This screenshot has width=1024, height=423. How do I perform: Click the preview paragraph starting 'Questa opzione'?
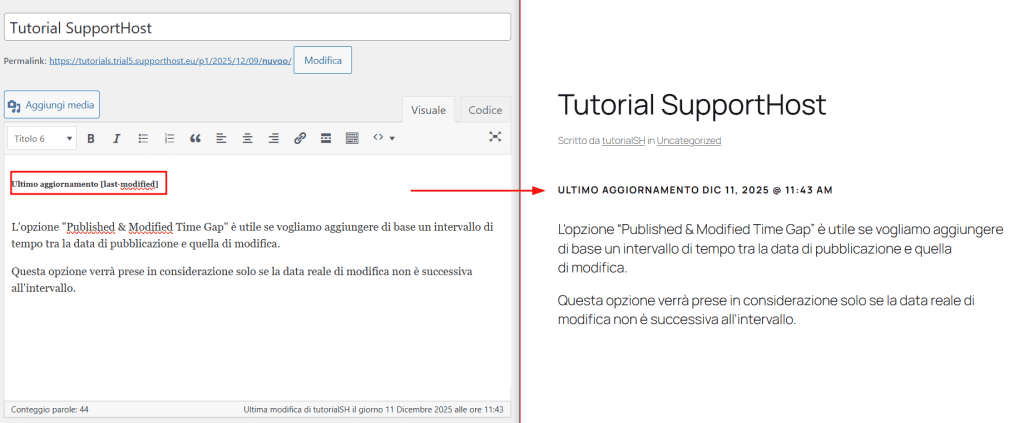point(767,310)
